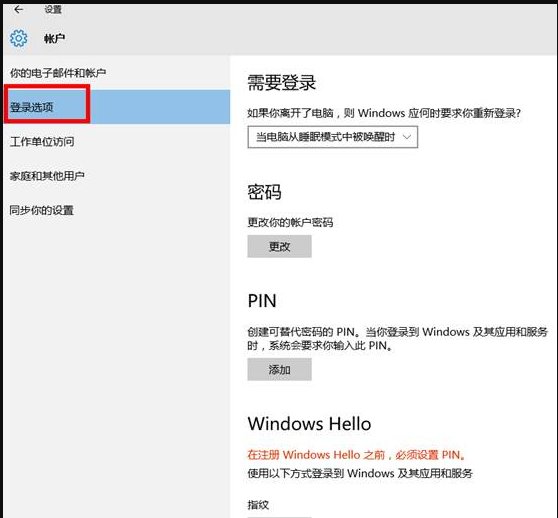The image size is (558, 518).
Task: Click the 密码 heading
Action: (264, 192)
